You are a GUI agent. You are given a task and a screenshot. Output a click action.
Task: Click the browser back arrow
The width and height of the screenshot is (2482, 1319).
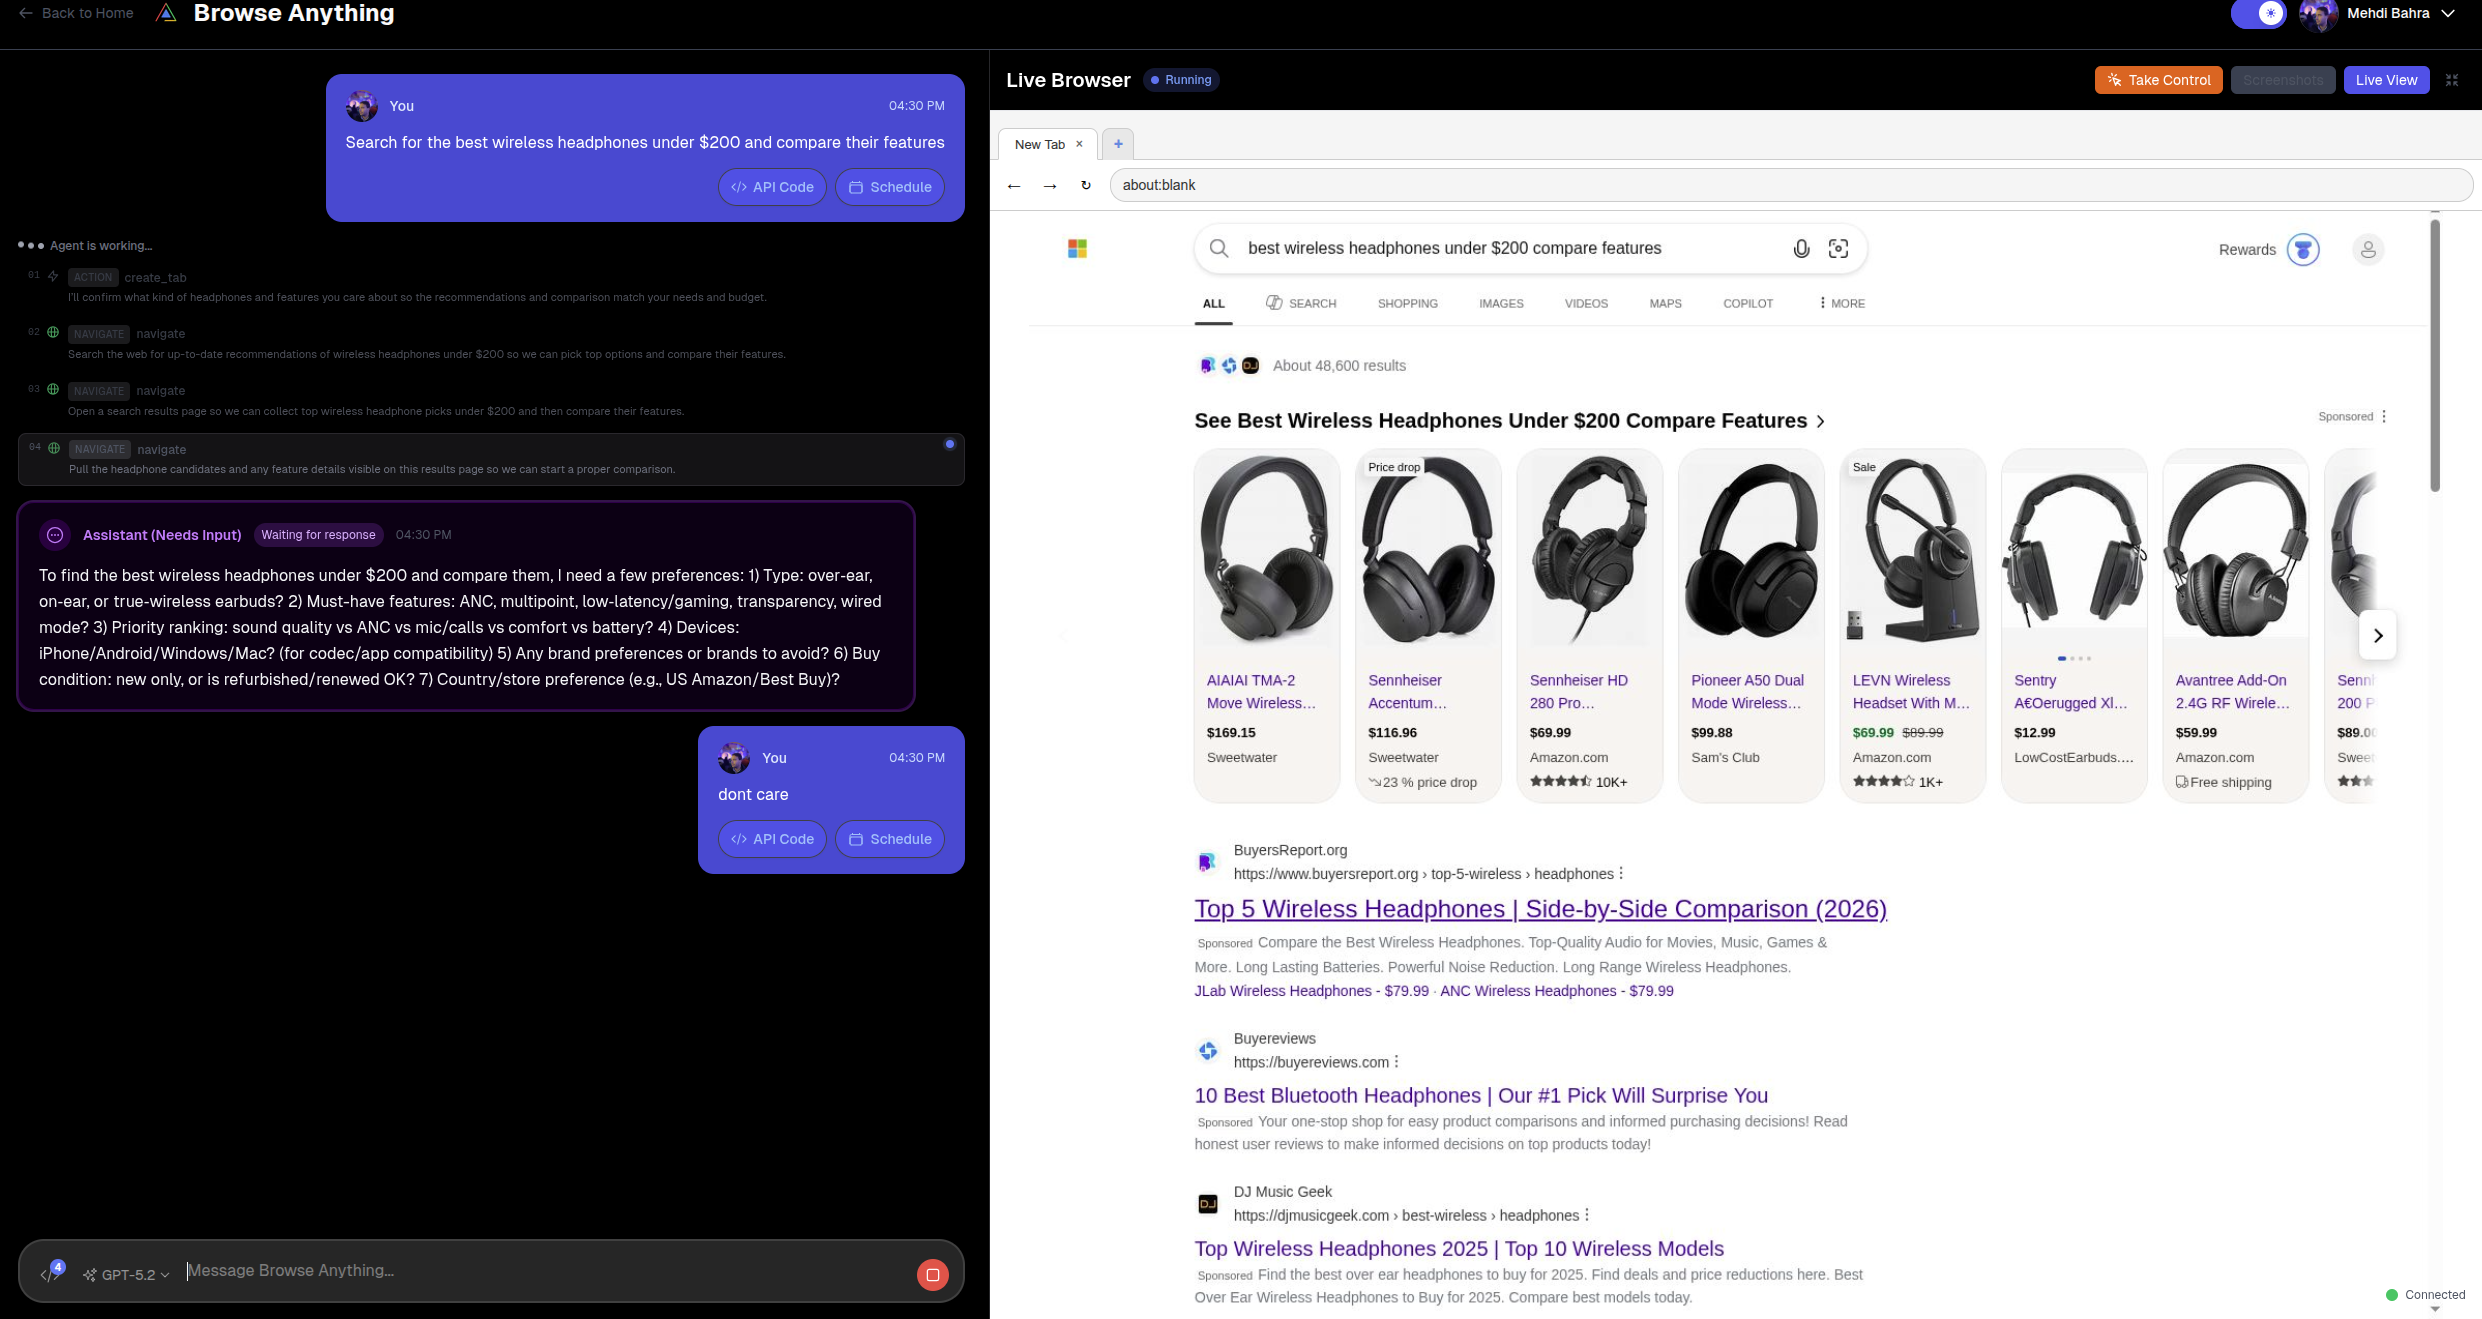(1014, 185)
